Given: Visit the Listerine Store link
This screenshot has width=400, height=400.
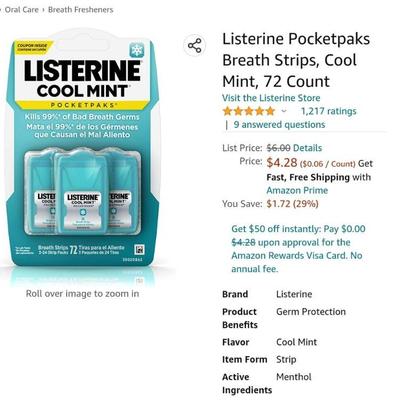Looking at the screenshot, I should coord(271,98).
